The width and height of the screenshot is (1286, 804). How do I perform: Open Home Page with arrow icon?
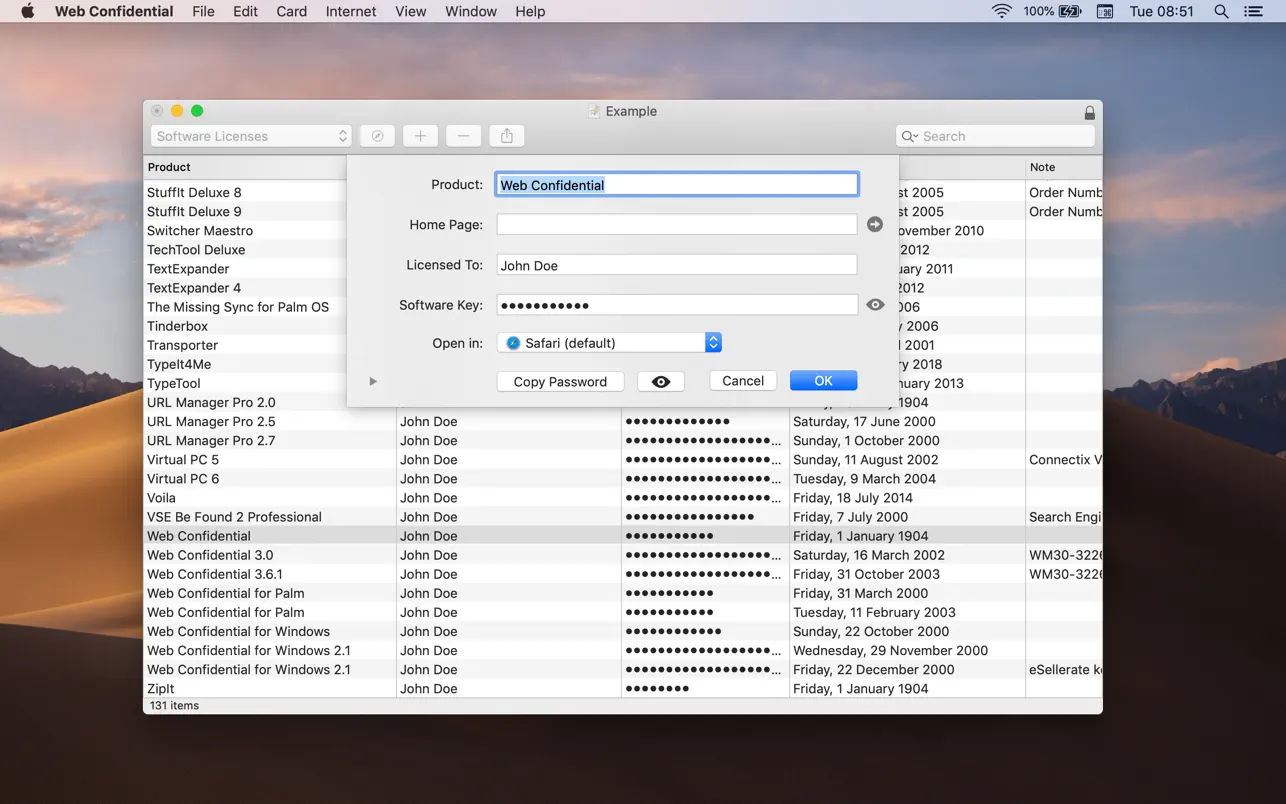click(x=875, y=225)
